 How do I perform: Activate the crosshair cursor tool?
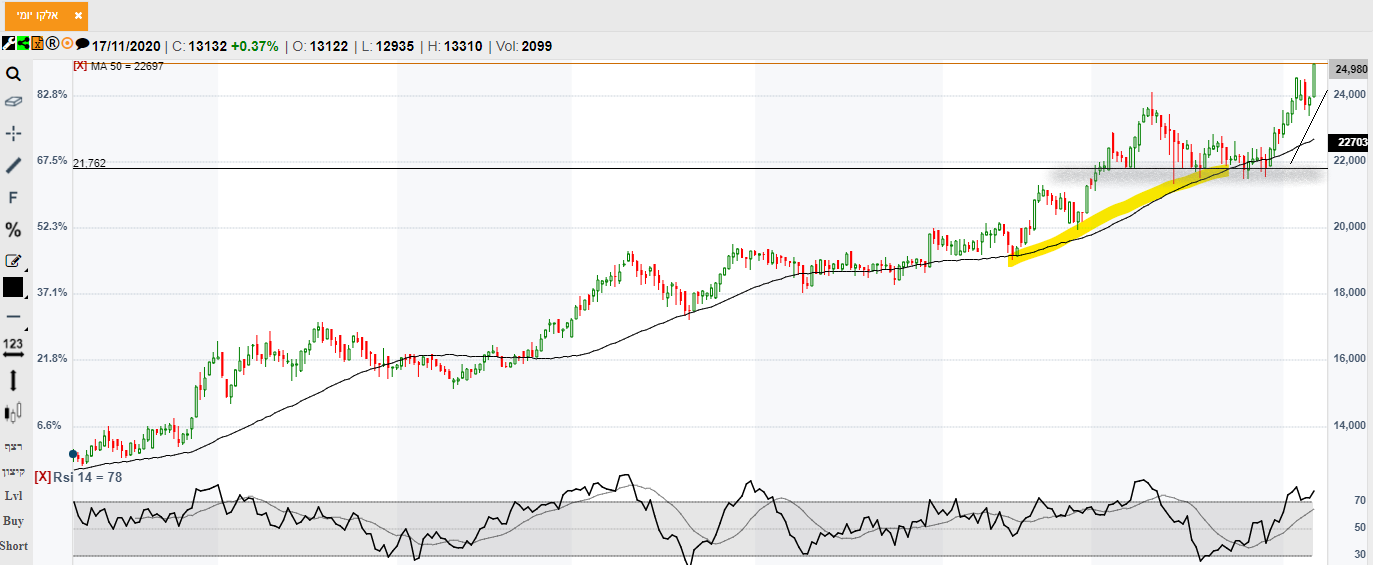click(13, 133)
